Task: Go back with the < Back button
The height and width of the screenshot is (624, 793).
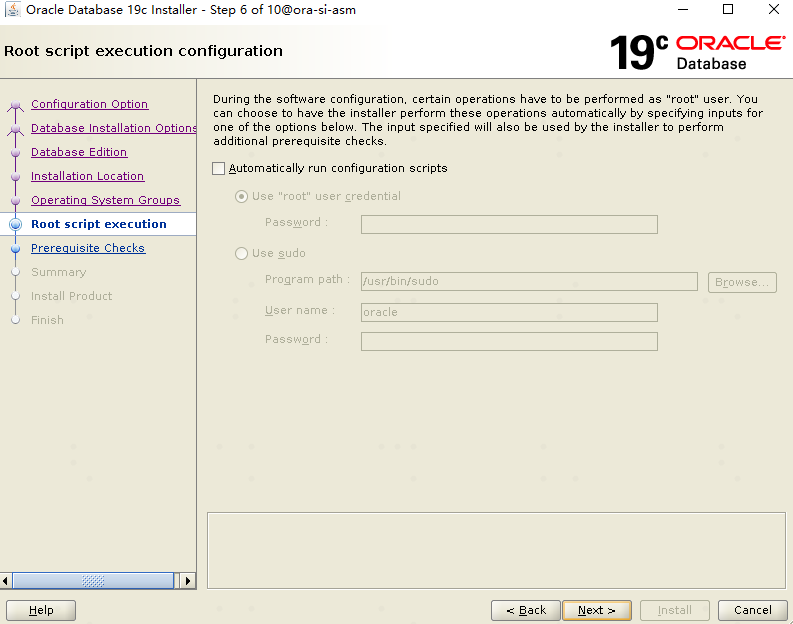Action: [x=525, y=610]
